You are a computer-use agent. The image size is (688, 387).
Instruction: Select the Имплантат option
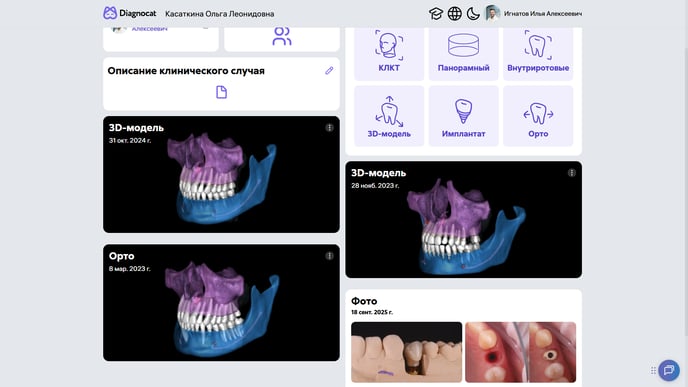pos(463,116)
